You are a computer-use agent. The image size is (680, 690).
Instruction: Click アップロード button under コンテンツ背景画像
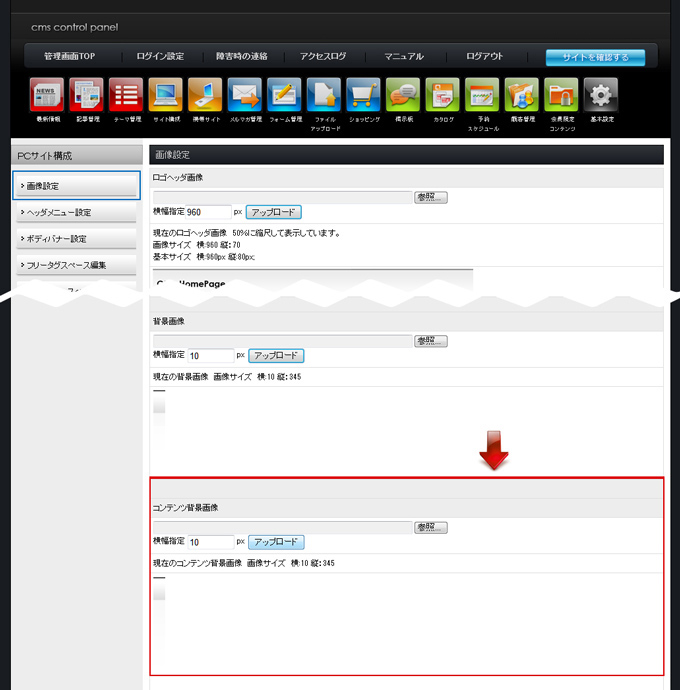(275, 542)
